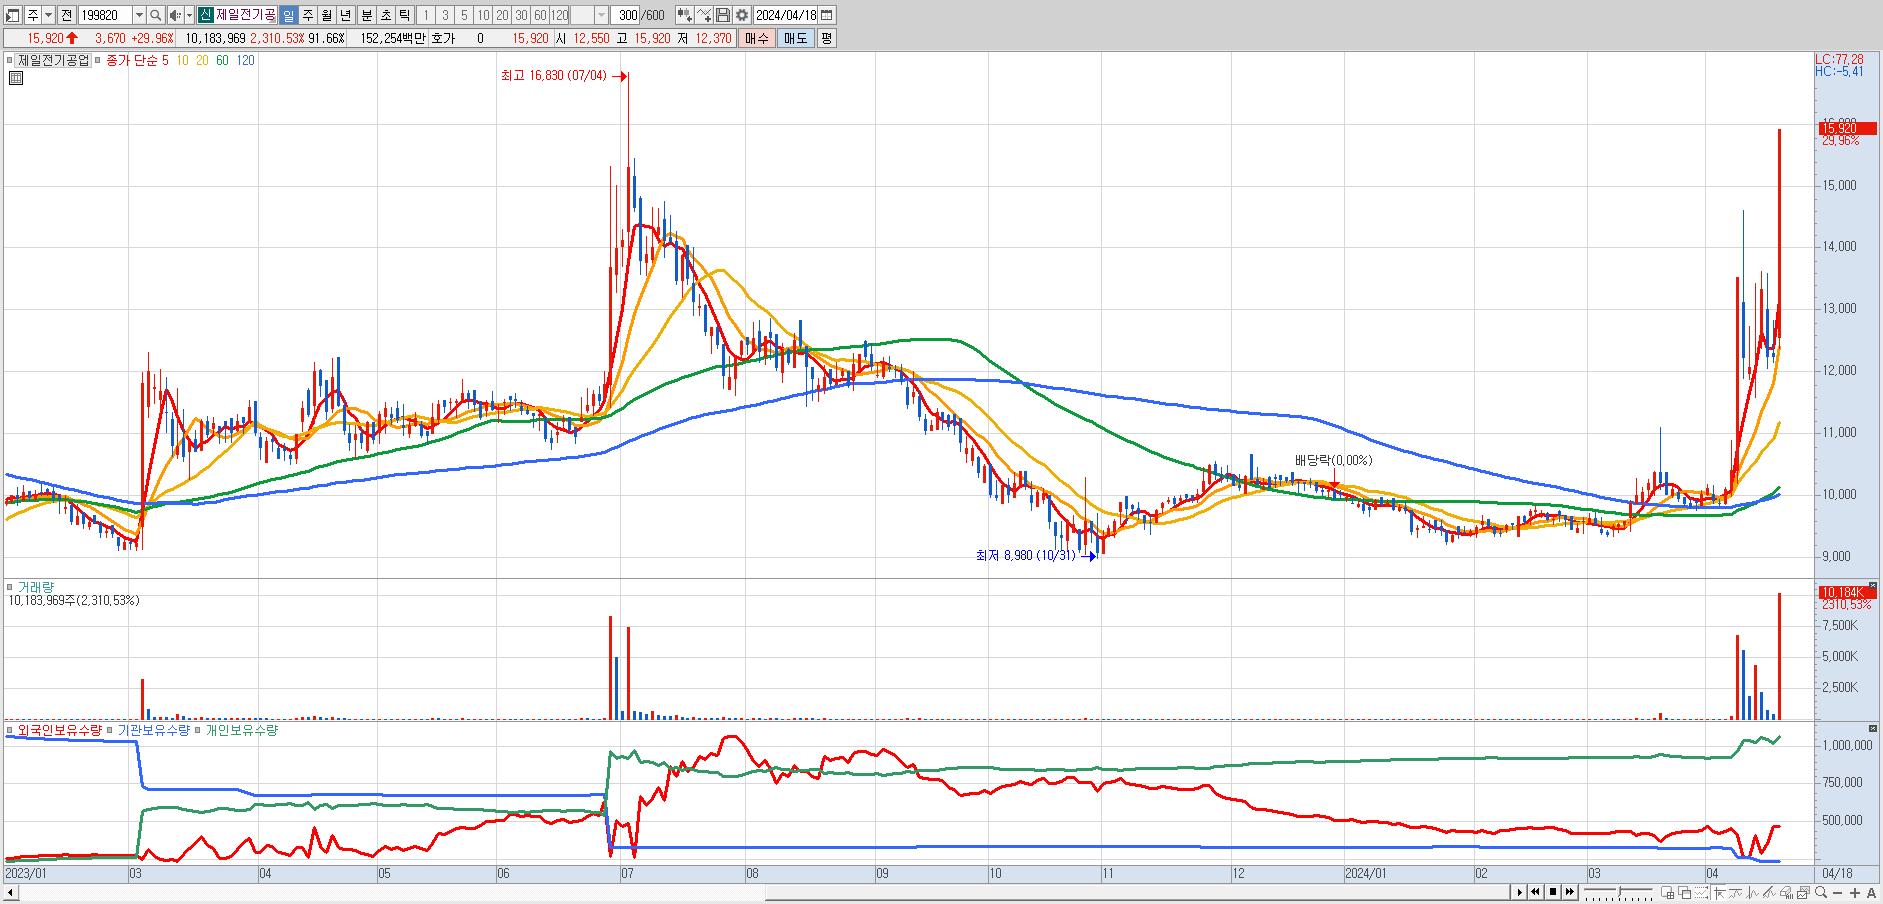Click the chart layout icon at far left of toolbar
This screenshot has height=904, width=1883.
click(12, 15)
